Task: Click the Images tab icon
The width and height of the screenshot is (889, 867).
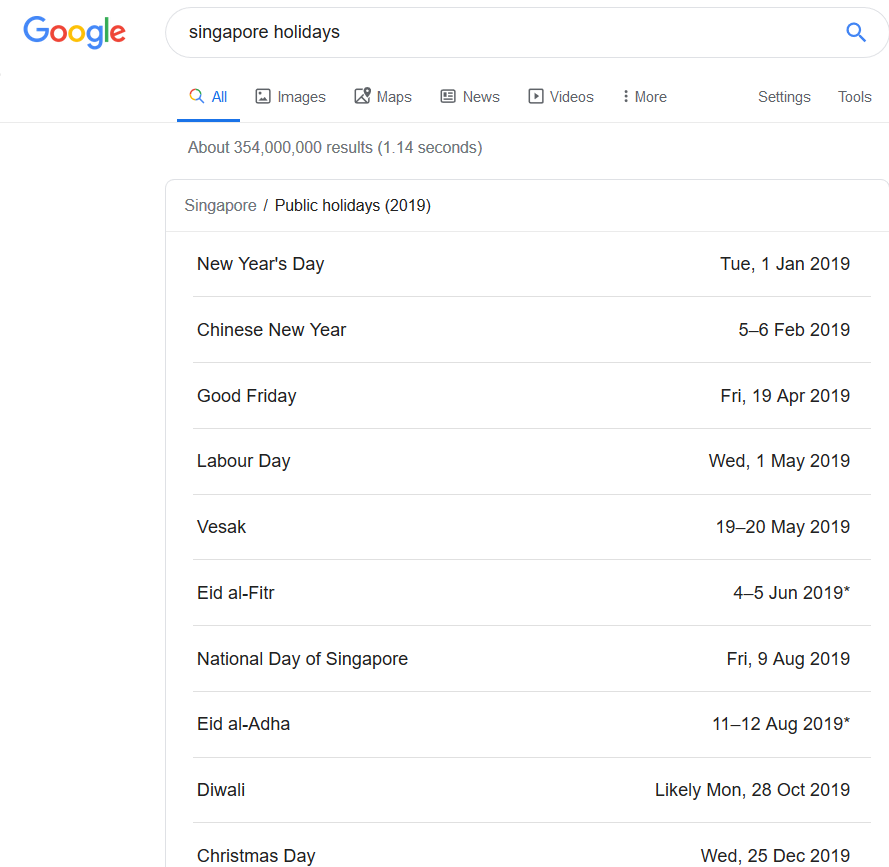Action: tap(263, 96)
